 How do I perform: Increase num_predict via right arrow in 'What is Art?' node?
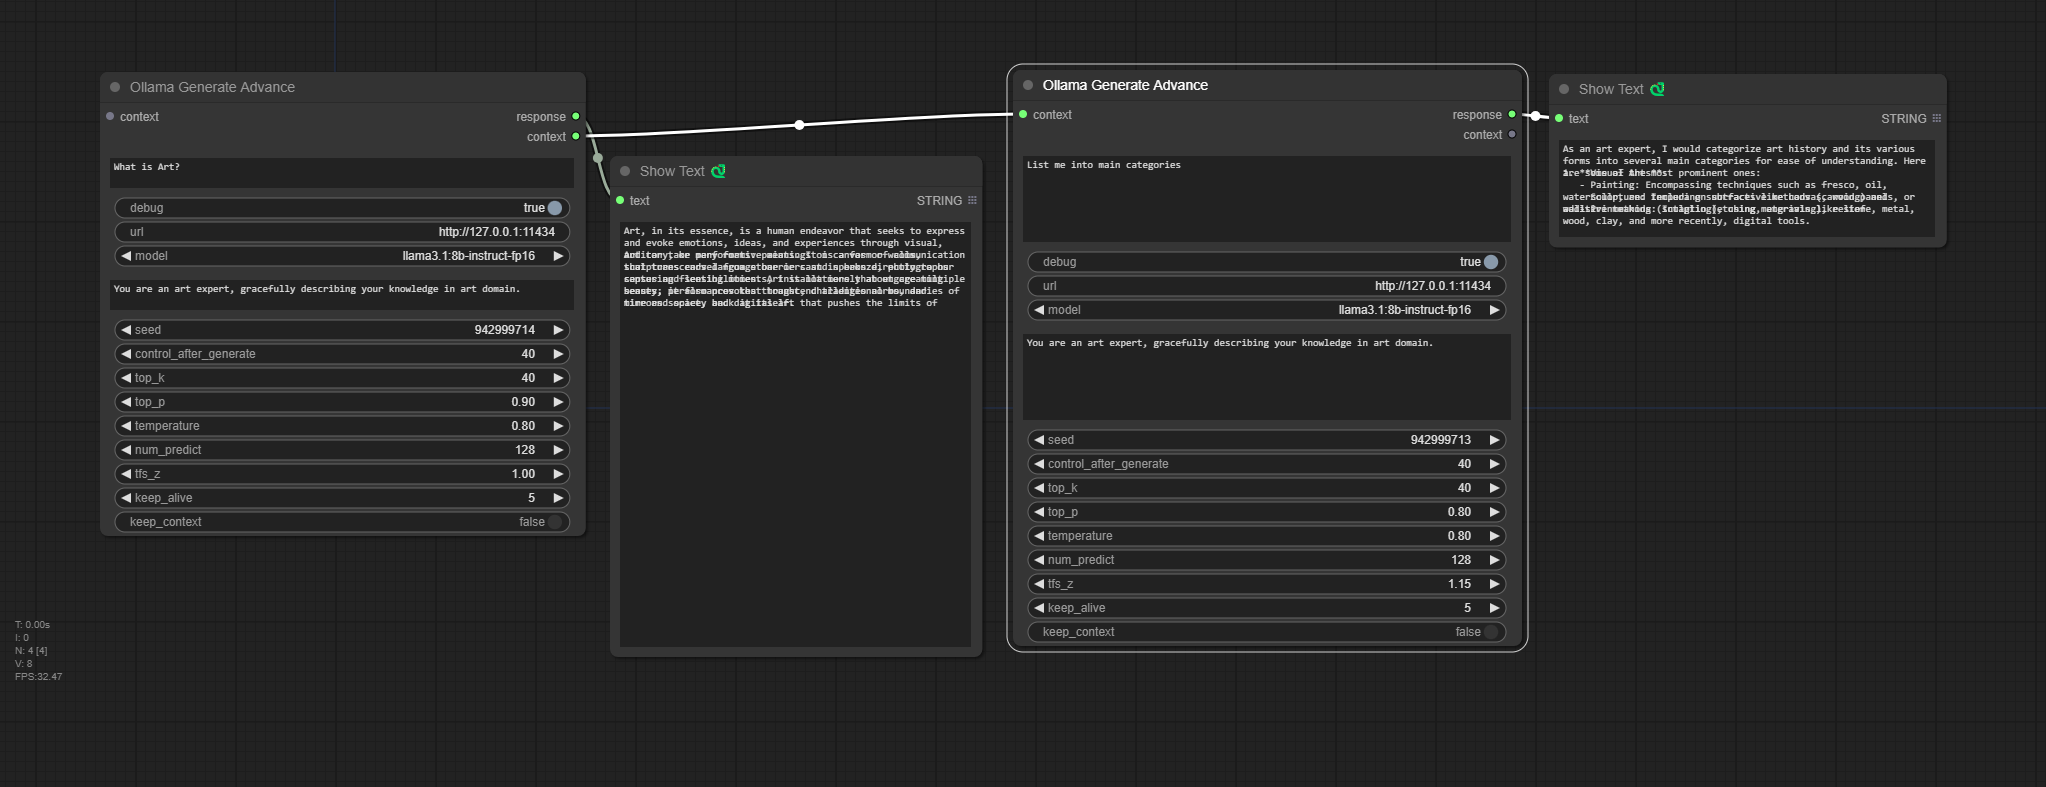pyautogui.click(x=558, y=450)
